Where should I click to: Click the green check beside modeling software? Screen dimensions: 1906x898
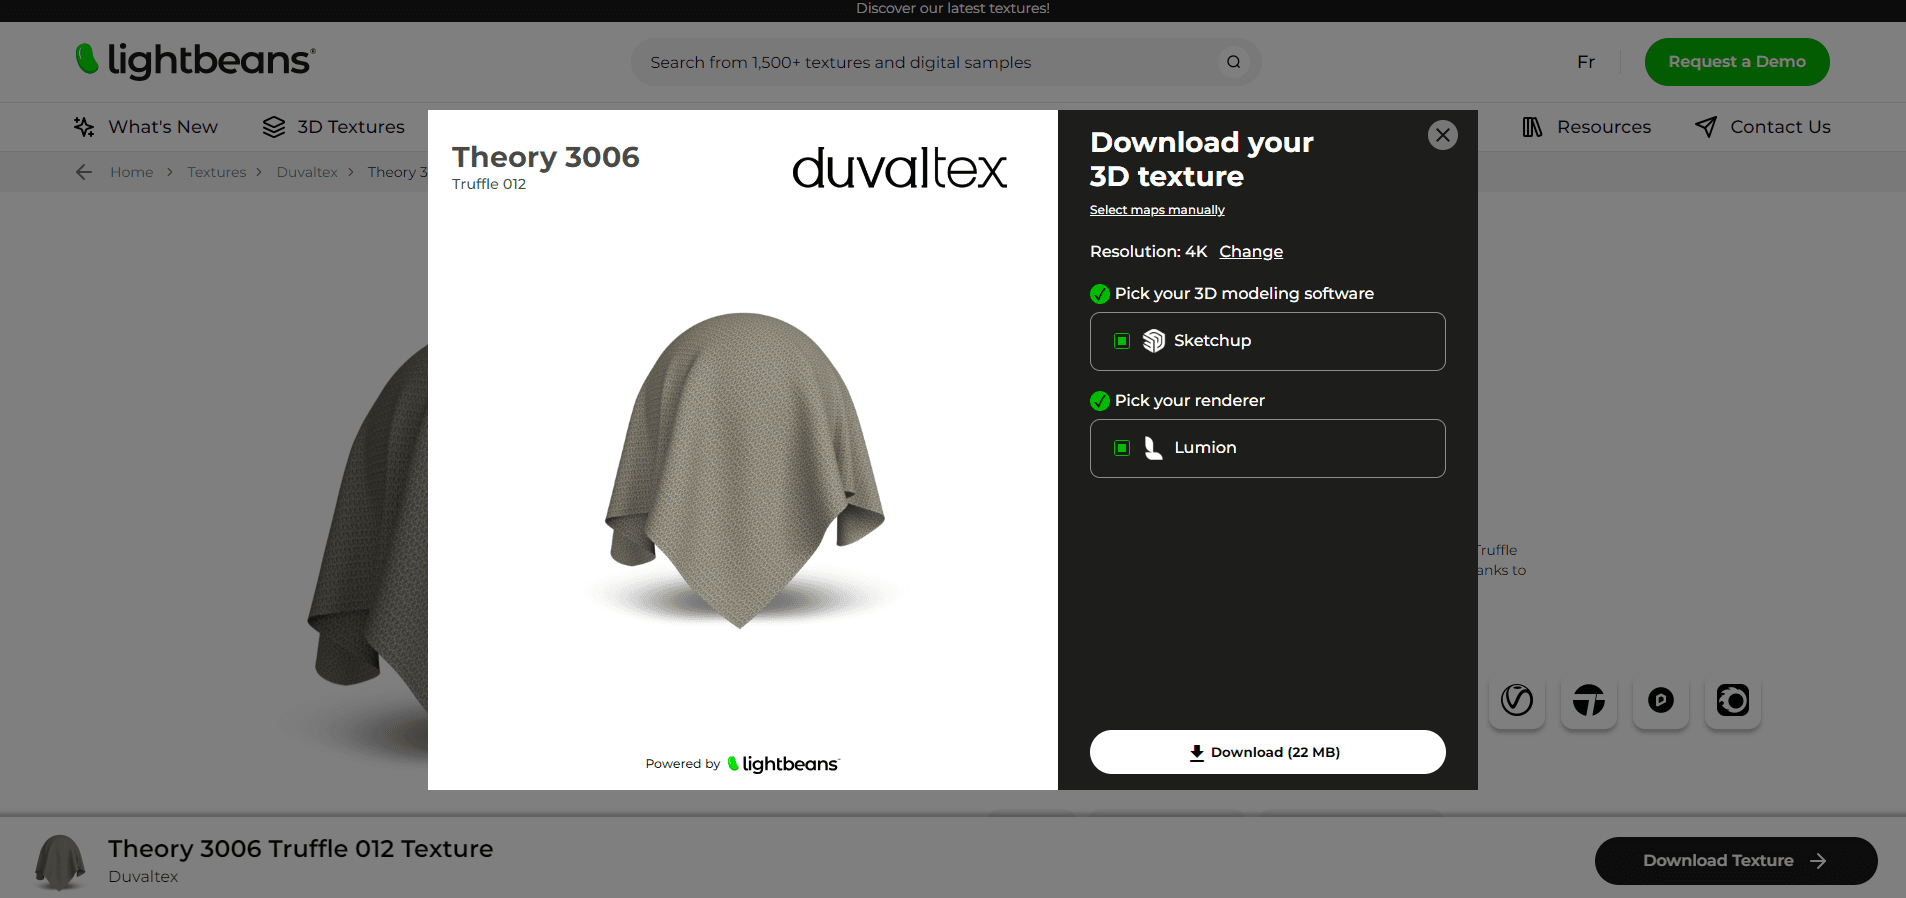click(x=1100, y=294)
